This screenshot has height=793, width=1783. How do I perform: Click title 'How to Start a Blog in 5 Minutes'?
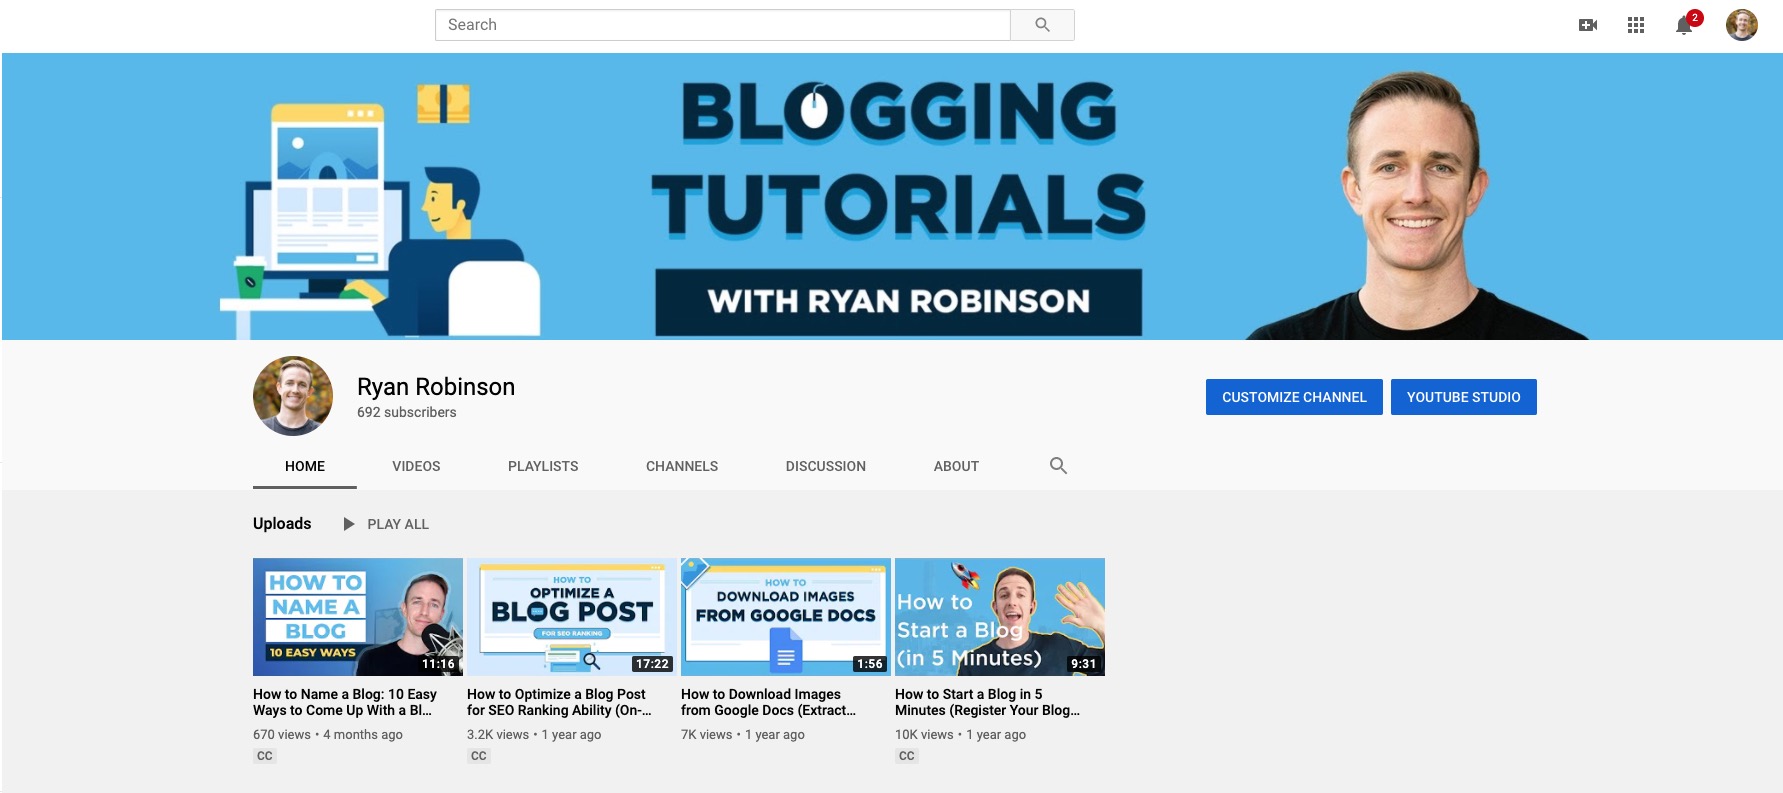pyautogui.click(x=987, y=702)
